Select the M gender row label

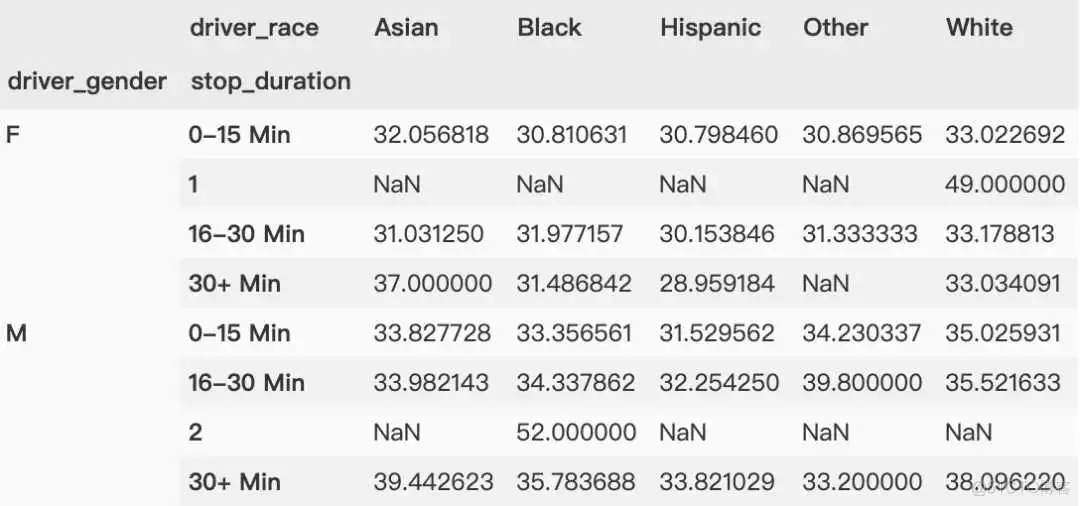[x=16, y=333]
